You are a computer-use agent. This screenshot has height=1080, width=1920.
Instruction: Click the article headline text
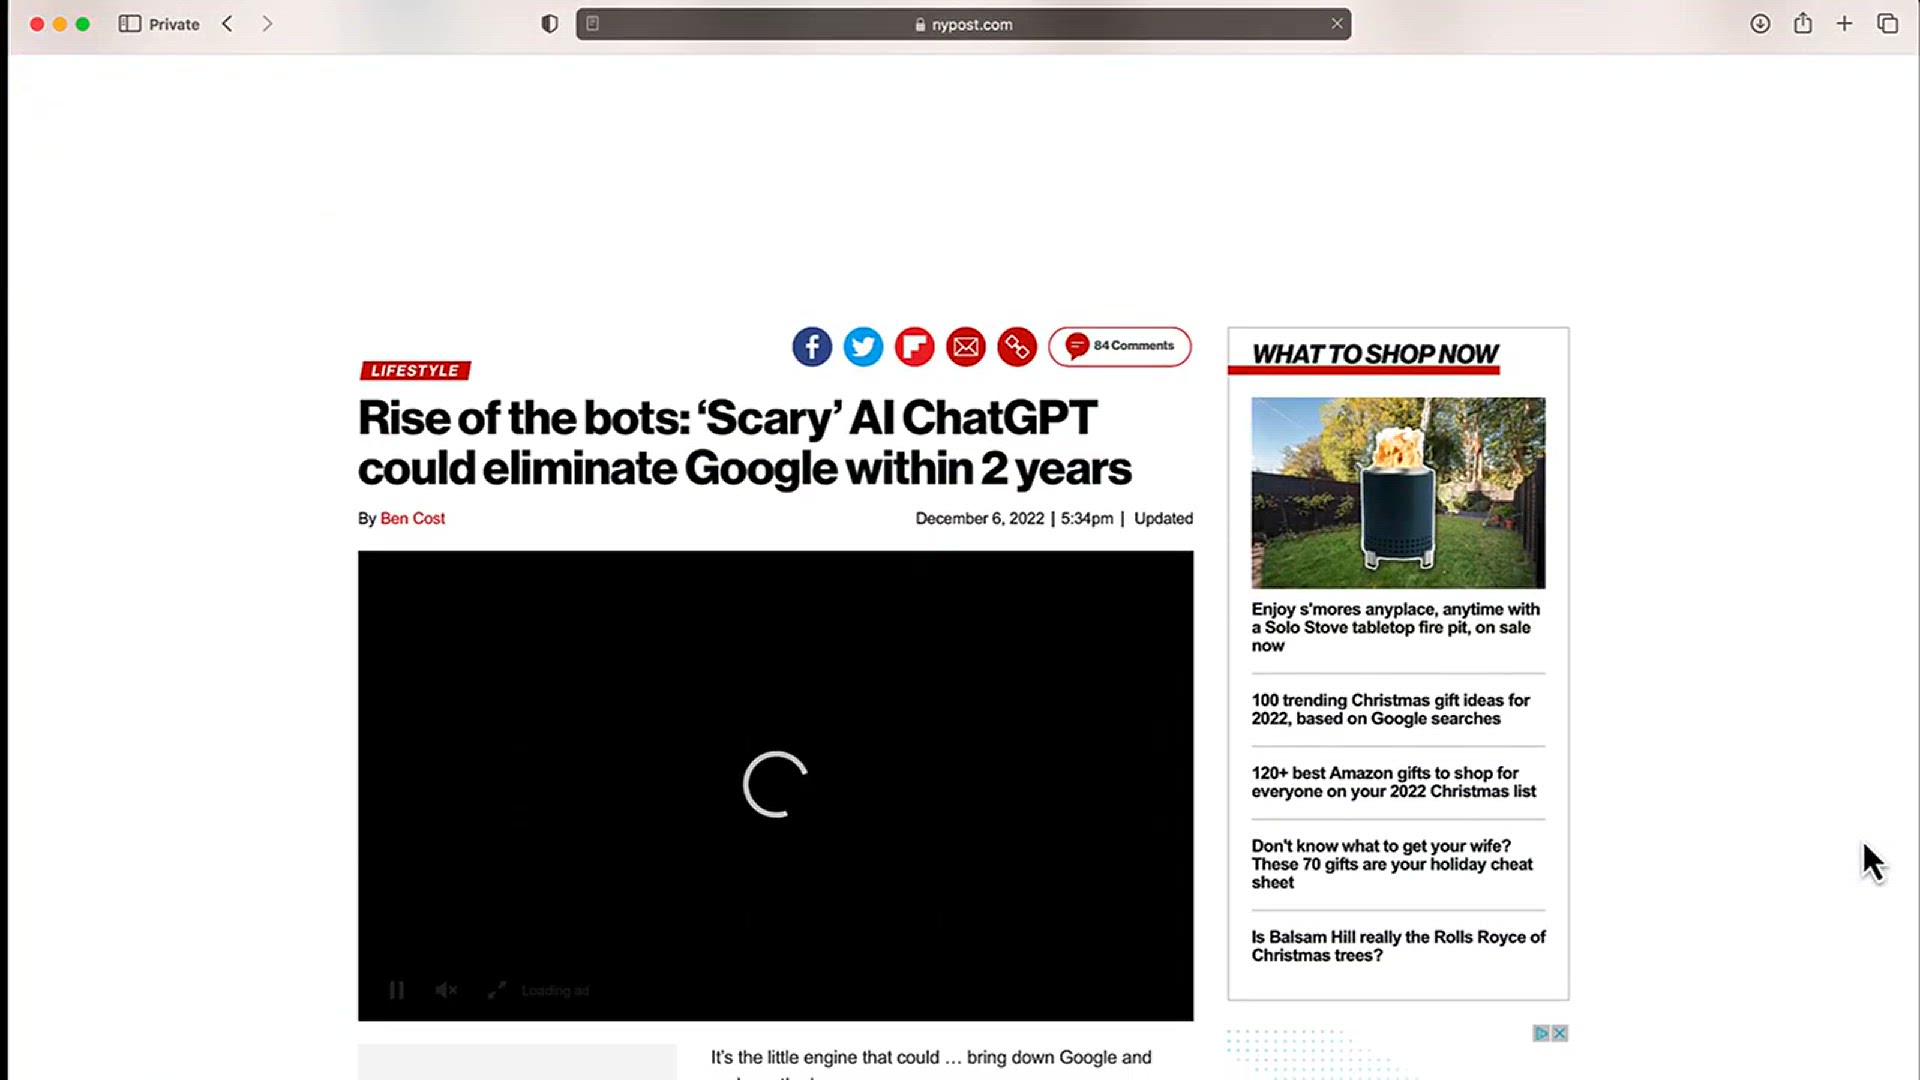point(745,443)
